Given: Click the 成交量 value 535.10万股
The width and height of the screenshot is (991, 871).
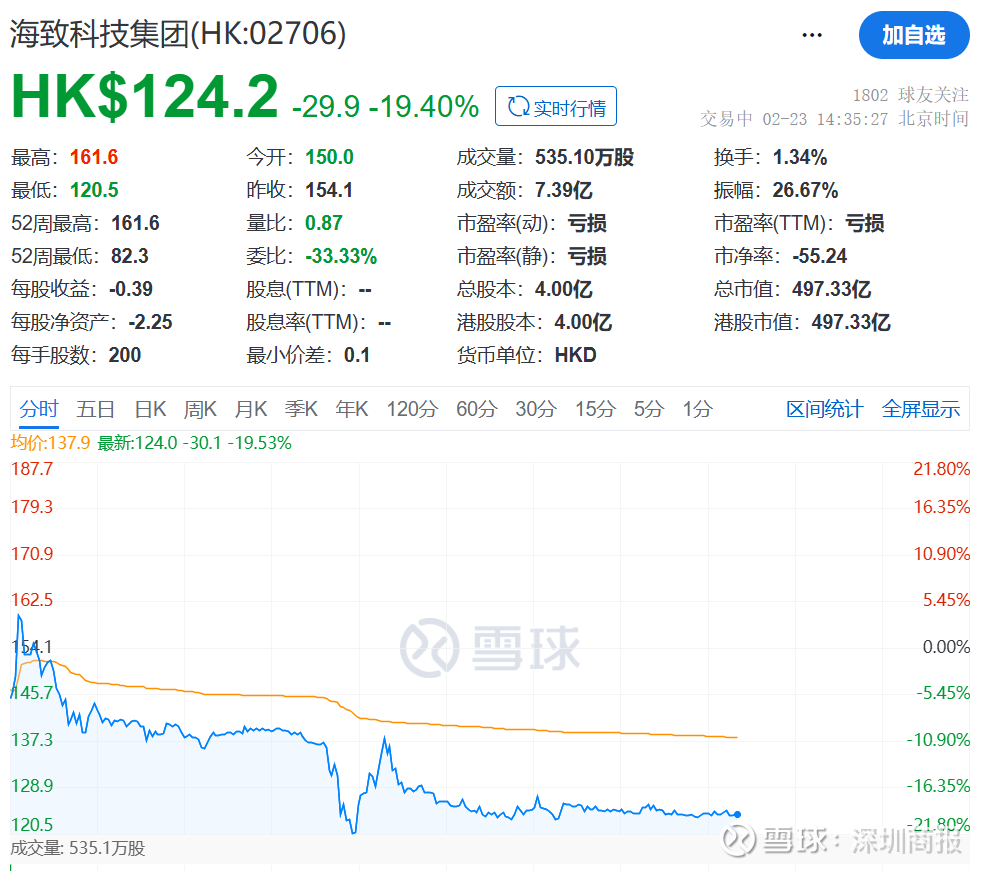Looking at the screenshot, I should click(x=585, y=157).
